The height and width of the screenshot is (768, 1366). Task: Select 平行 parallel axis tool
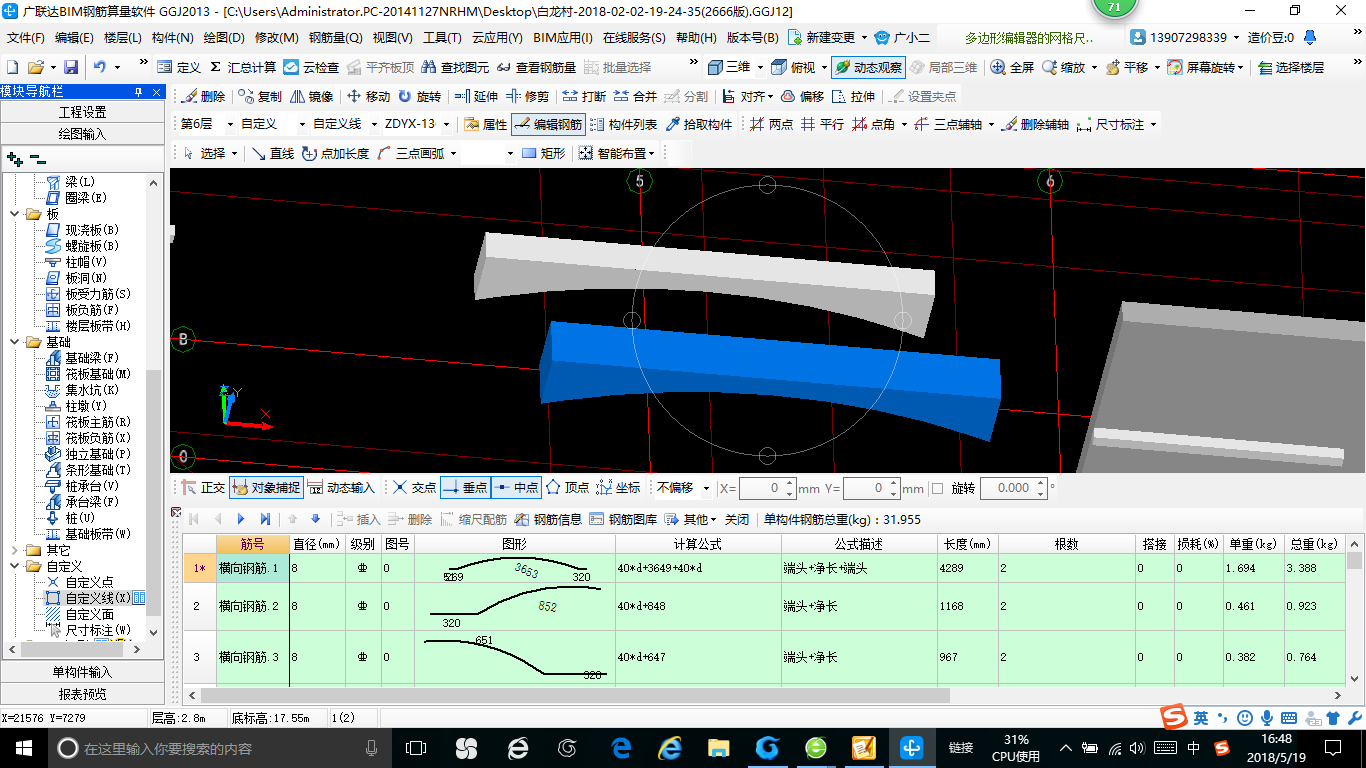[x=822, y=125]
